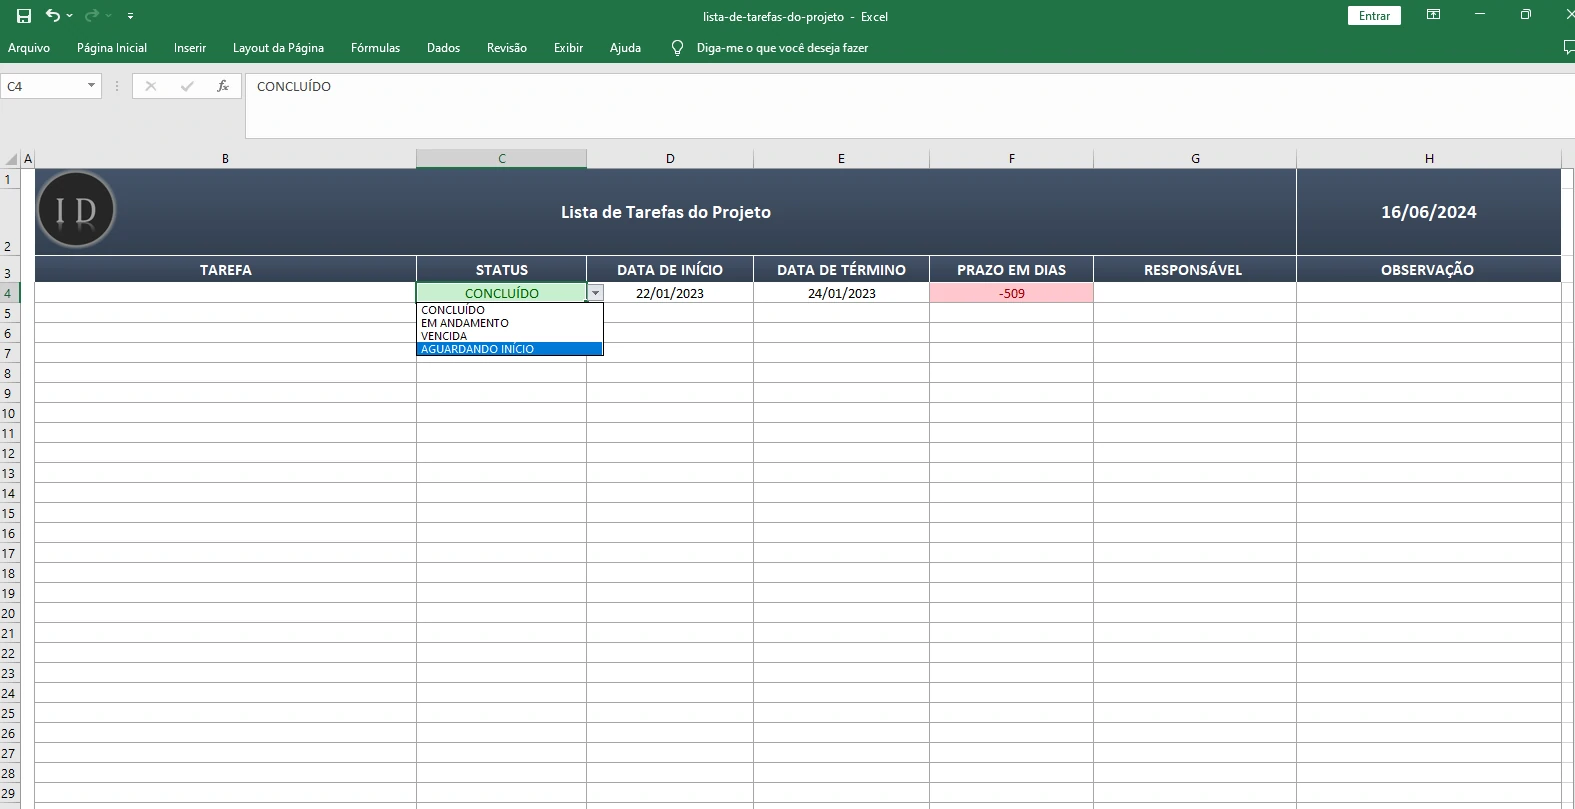Click the Entrar sign-in button
1575x809 pixels.
1374,16
